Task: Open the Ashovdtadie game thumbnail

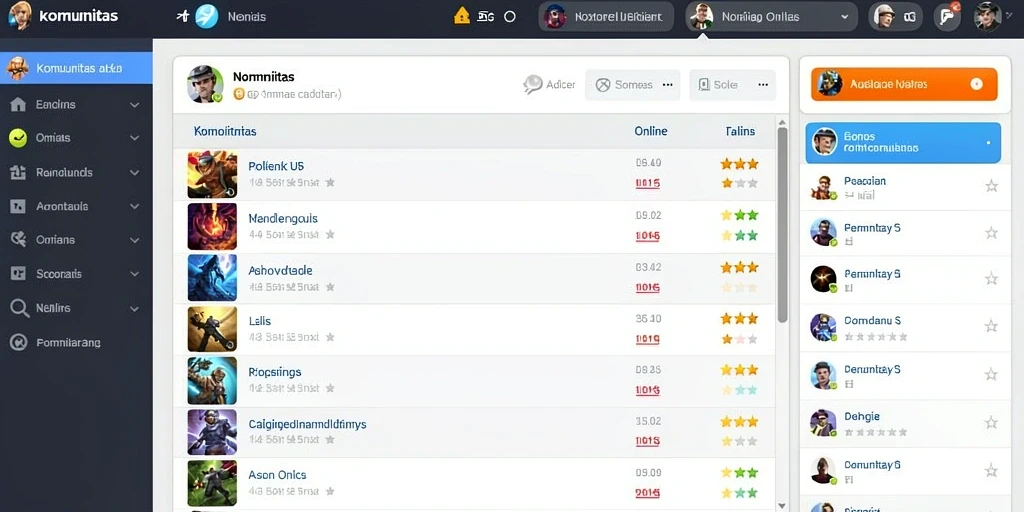Action: click(x=212, y=278)
